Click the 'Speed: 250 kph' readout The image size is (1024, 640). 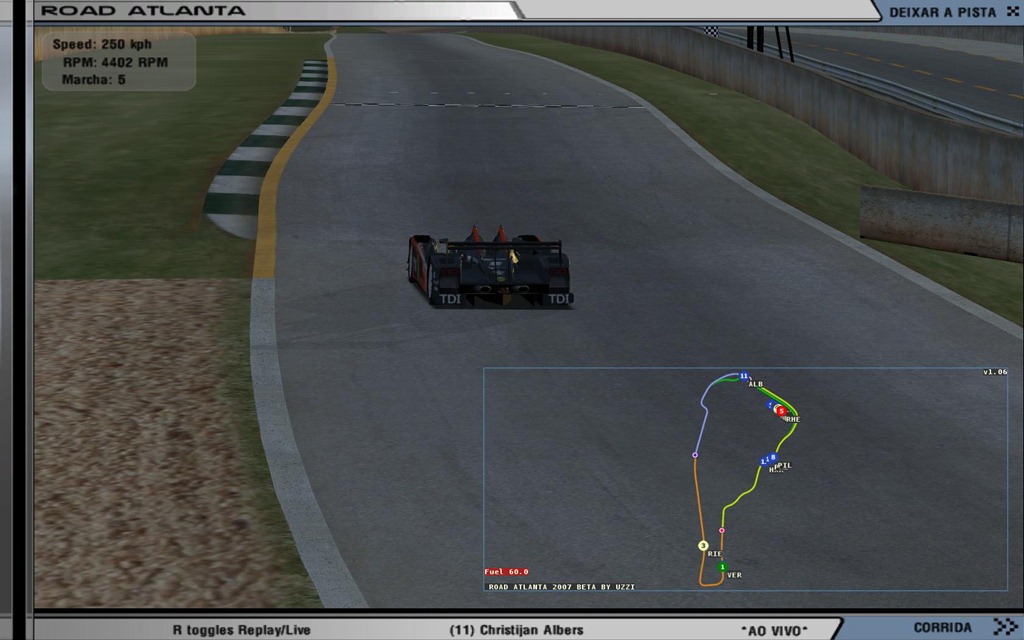click(102, 44)
